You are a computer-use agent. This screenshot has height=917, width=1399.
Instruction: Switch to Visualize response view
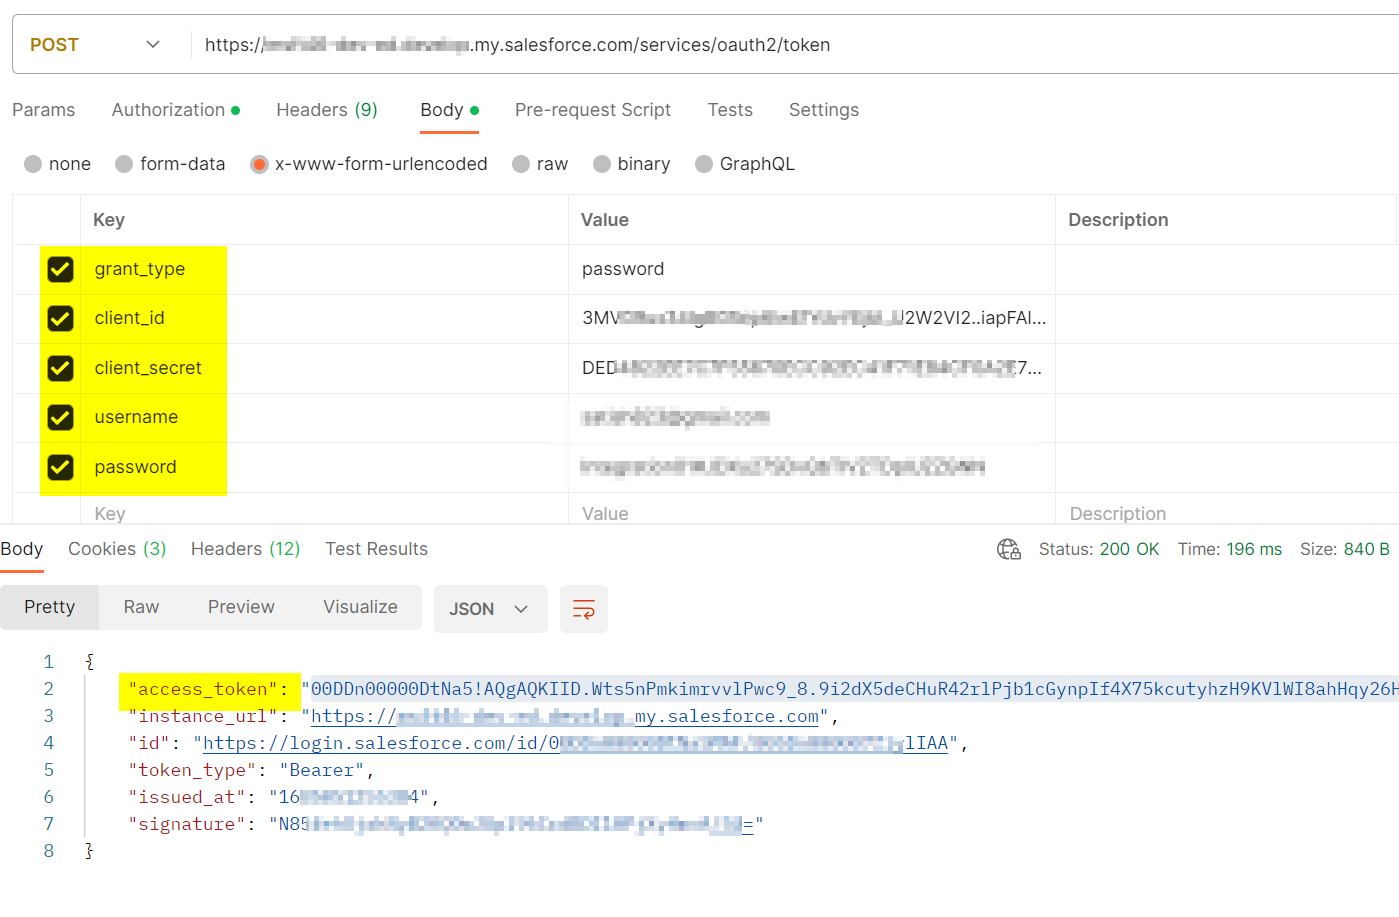coord(360,607)
